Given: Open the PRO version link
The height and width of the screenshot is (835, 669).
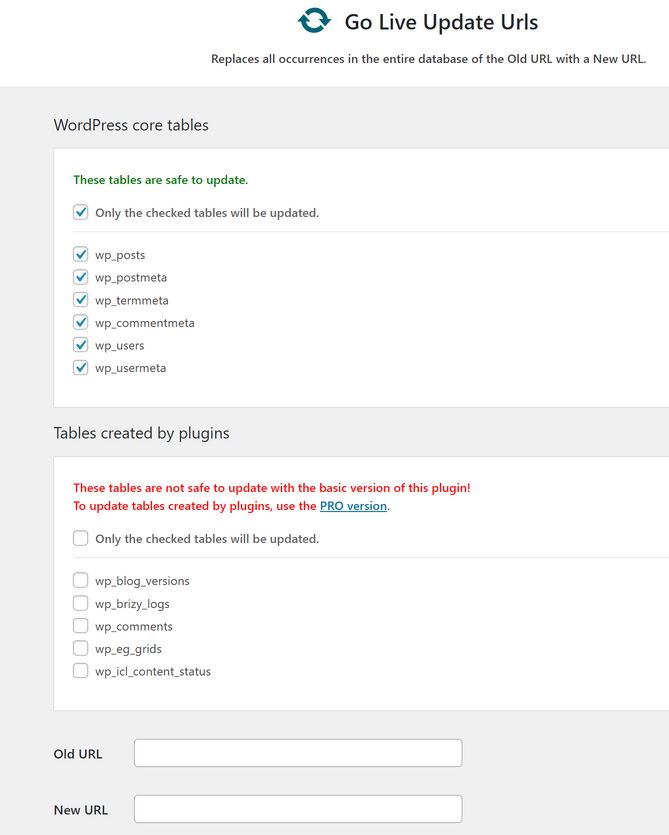Looking at the screenshot, I should click(x=353, y=506).
